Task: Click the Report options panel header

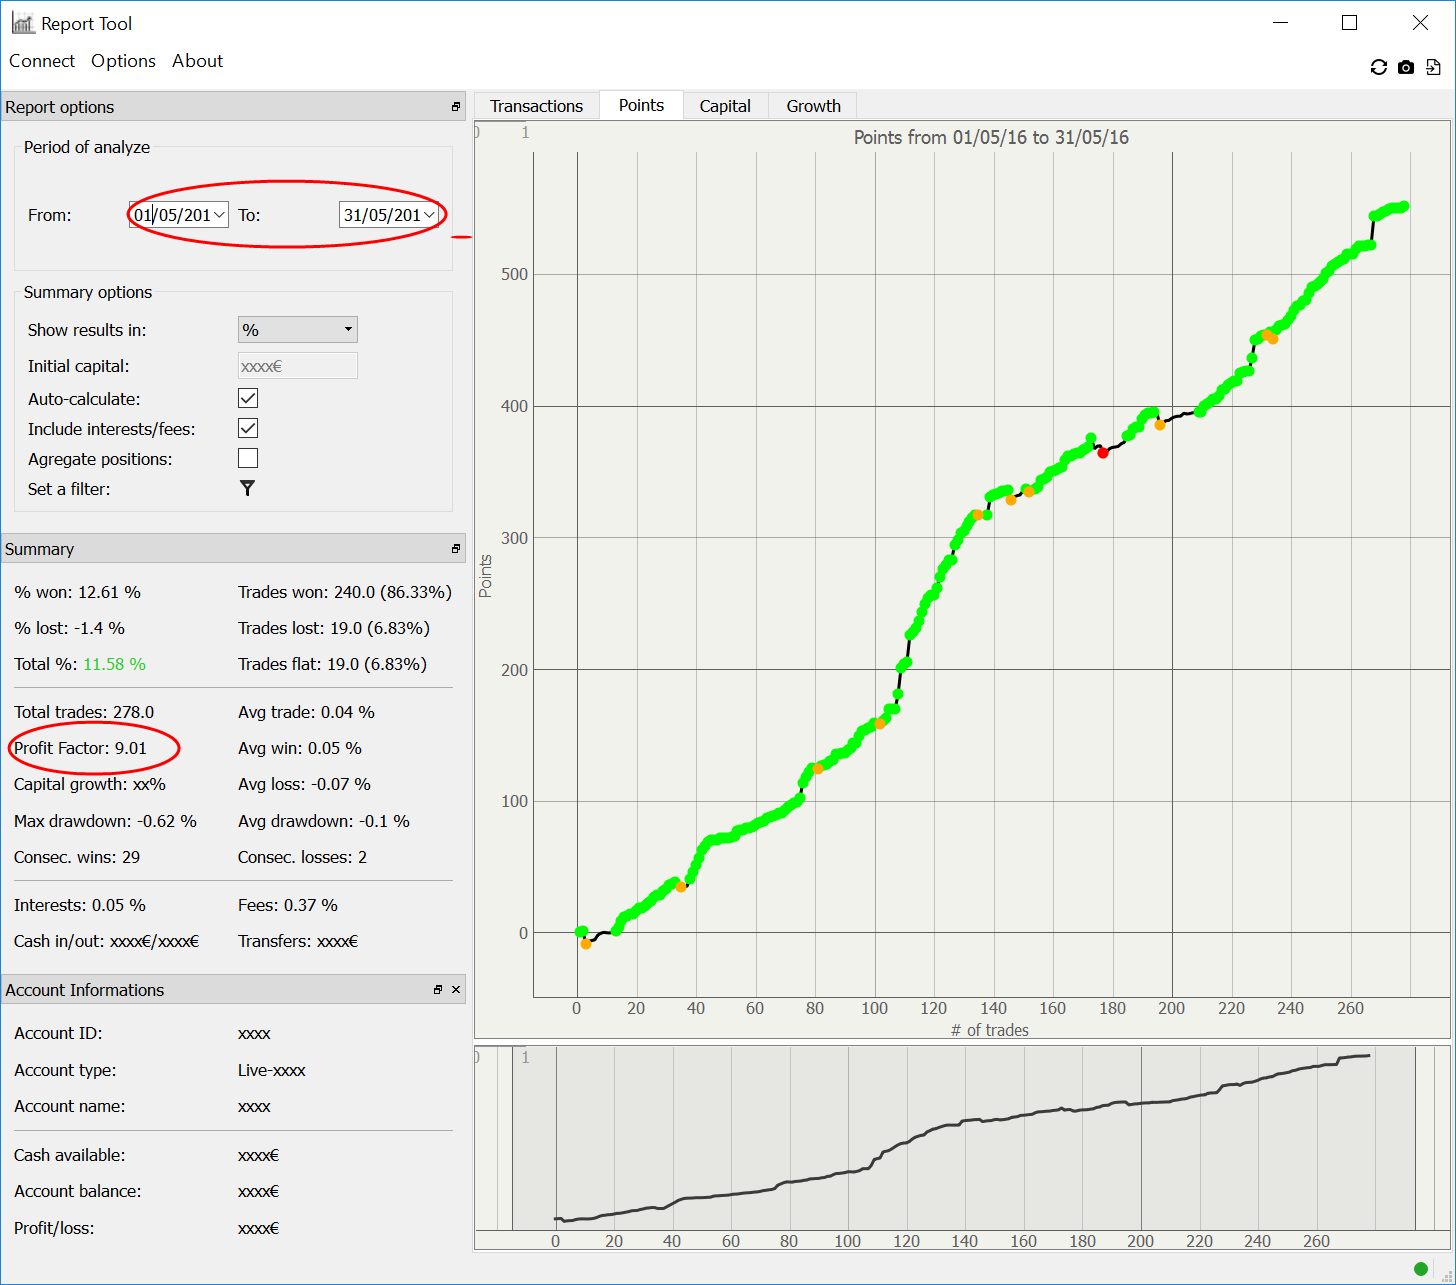Action: [x=233, y=107]
